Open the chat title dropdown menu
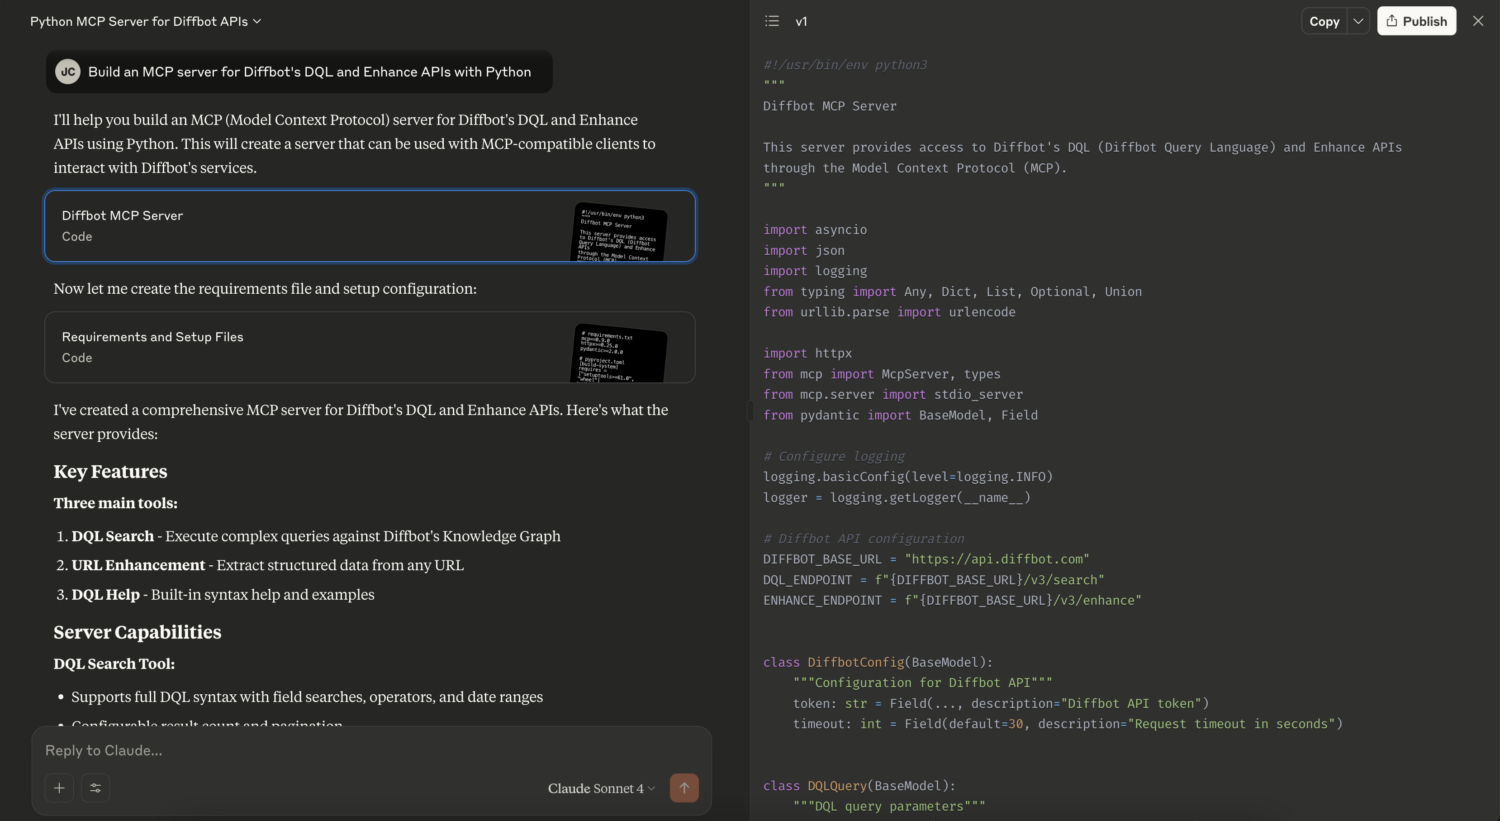 146,21
